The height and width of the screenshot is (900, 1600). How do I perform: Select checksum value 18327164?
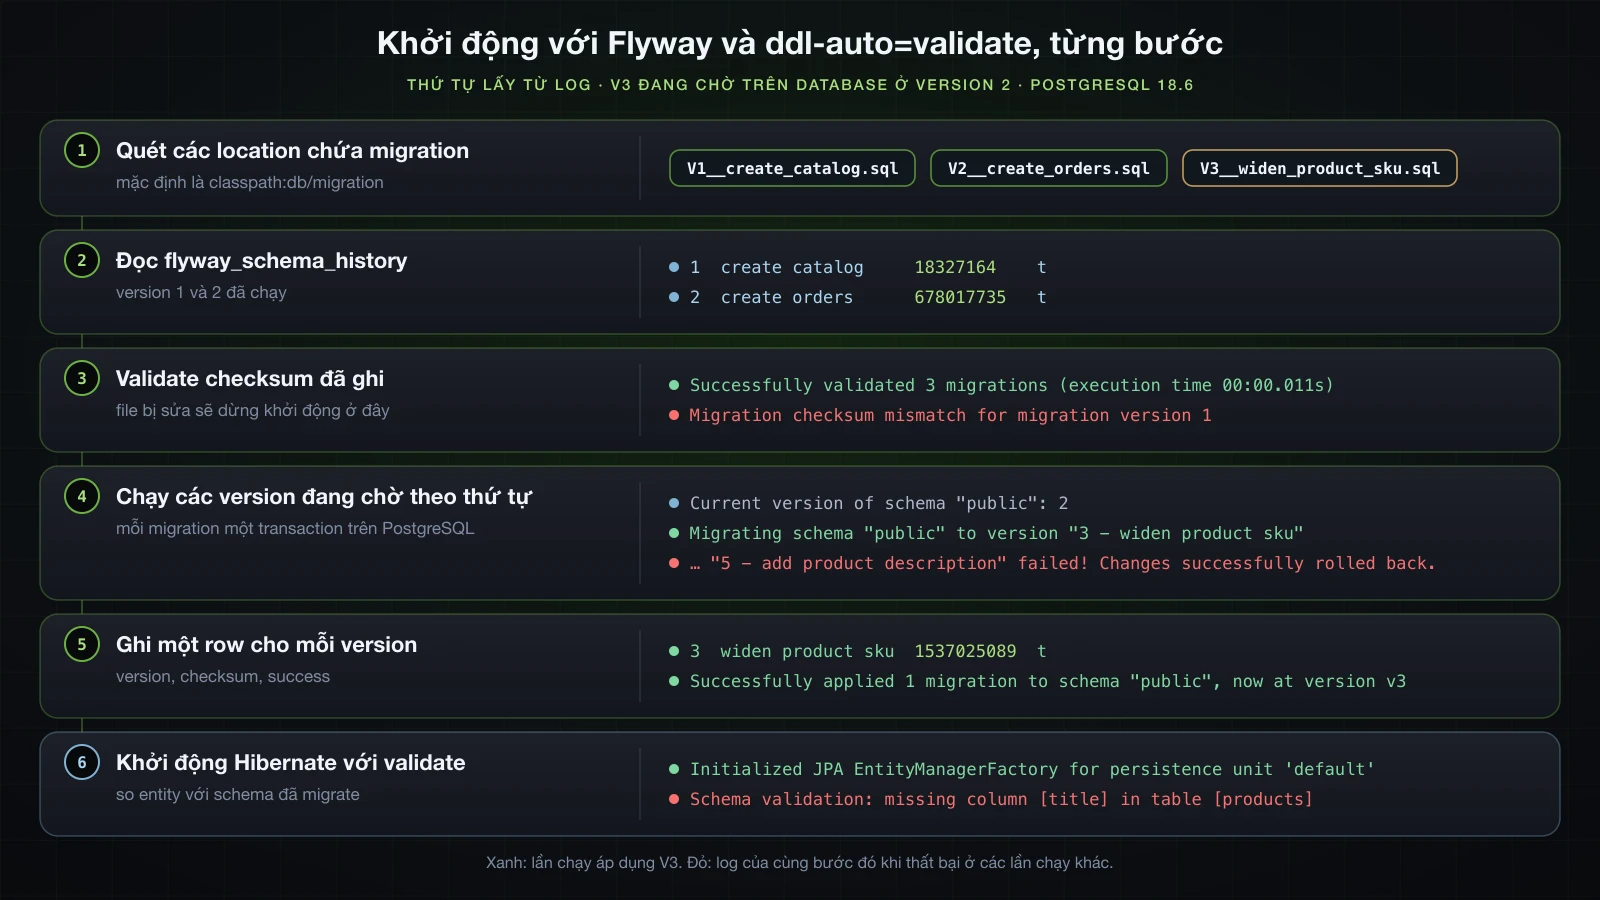955,267
